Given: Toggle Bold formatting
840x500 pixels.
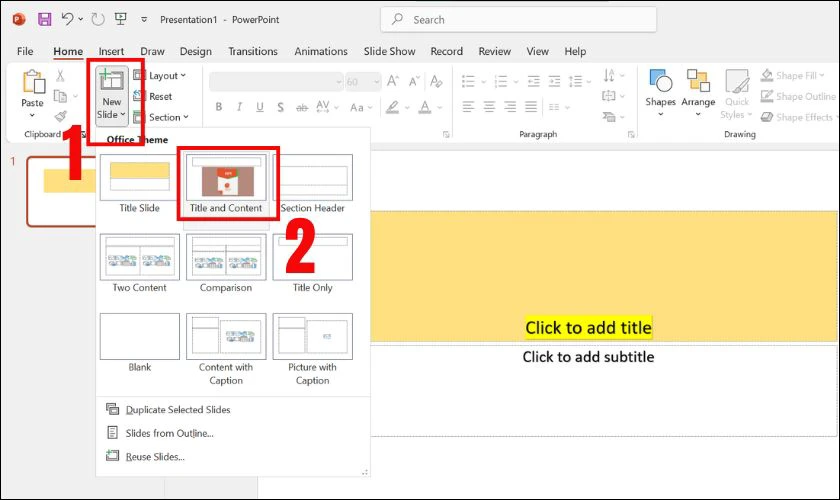Looking at the screenshot, I should click(219, 107).
